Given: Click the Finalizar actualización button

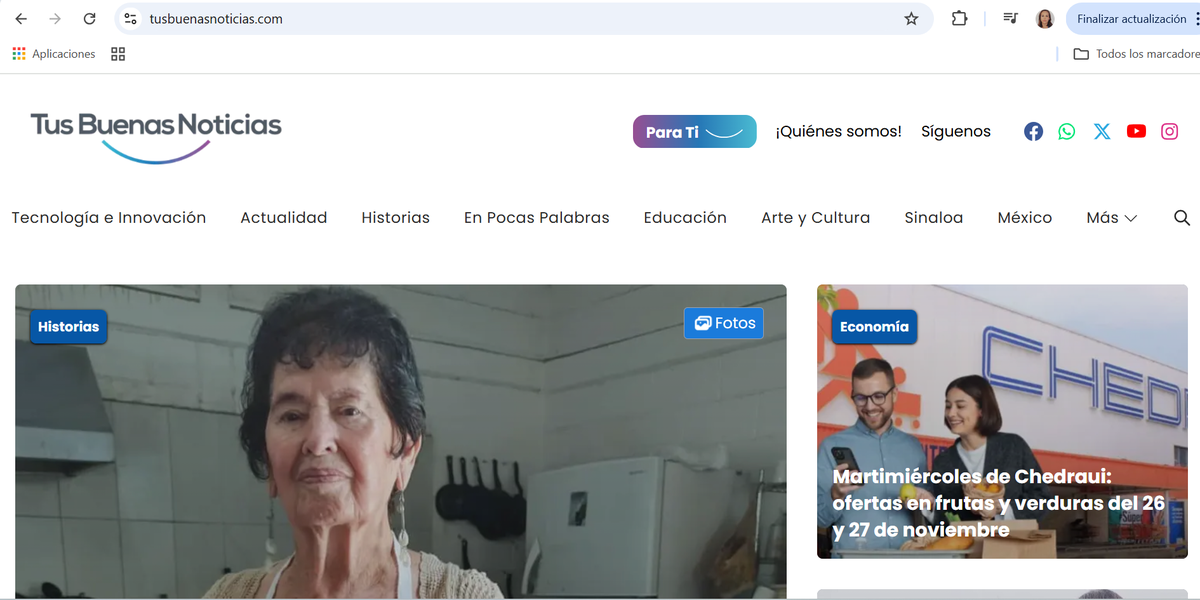Looking at the screenshot, I should (1133, 19).
